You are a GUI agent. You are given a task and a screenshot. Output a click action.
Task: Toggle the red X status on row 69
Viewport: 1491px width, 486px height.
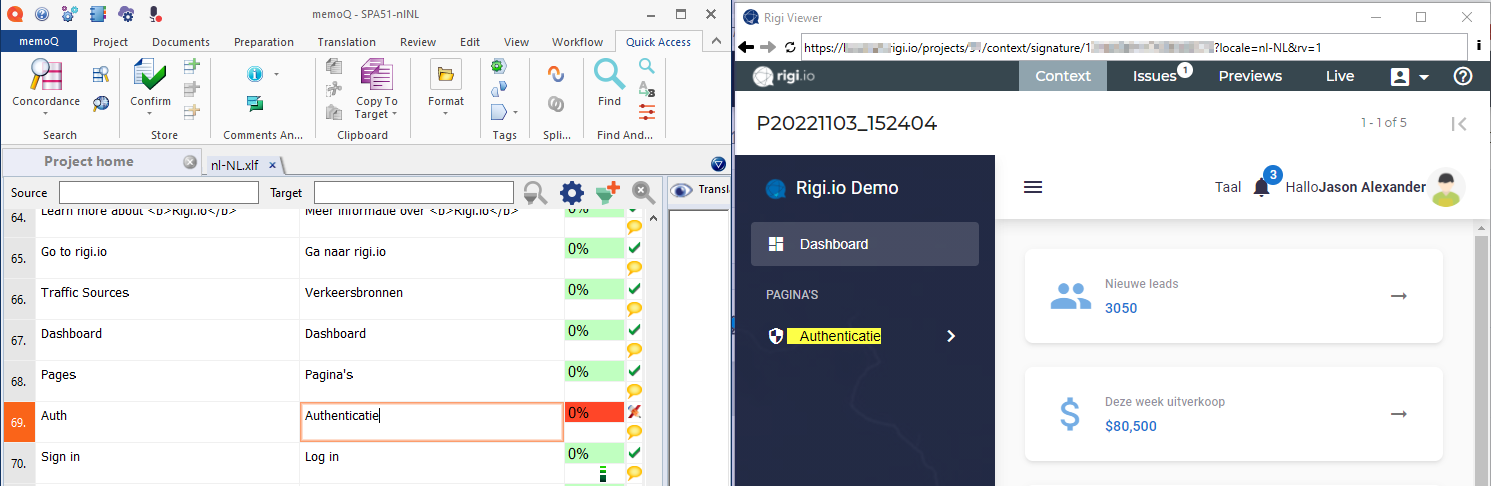tap(634, 411)
